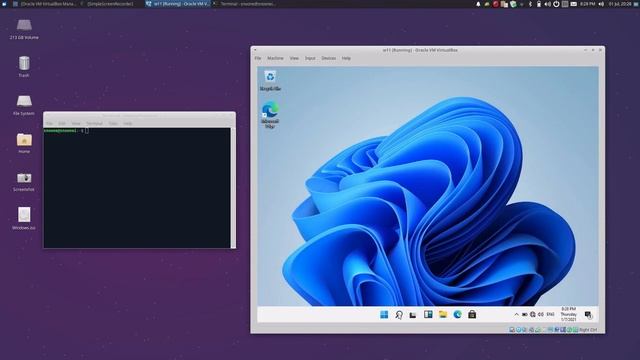This screenshot has width=640, height=360.
Task: Select the 213 GB Volume desktop icon
Action: tap(24, 29)
